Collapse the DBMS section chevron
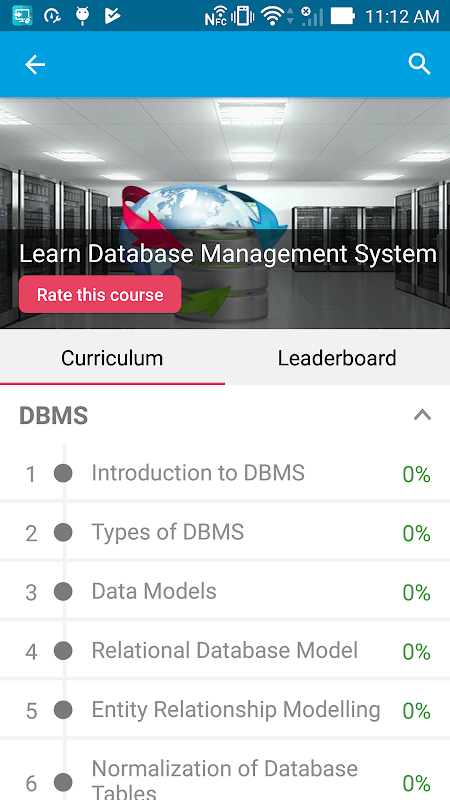 [422, 415]
